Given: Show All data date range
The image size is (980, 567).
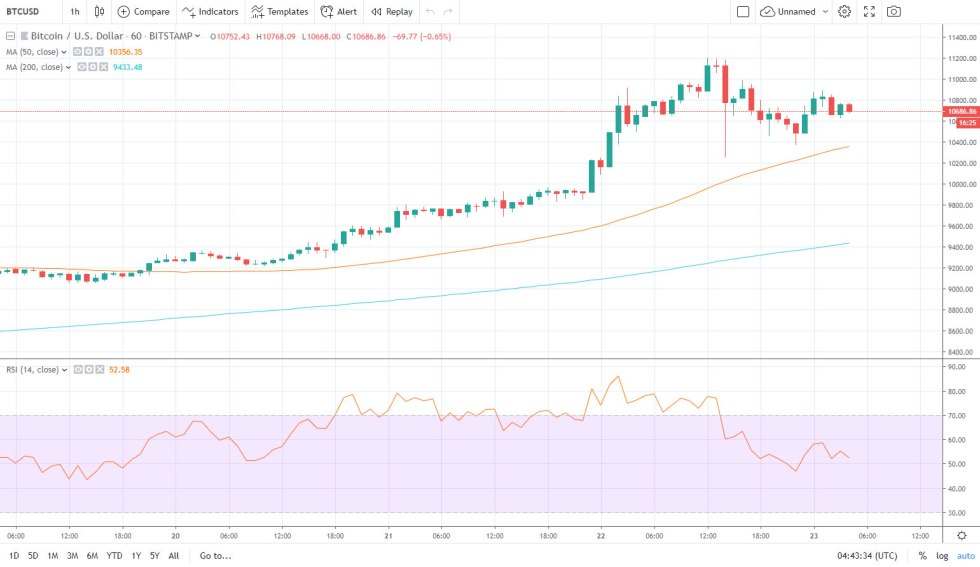Looking at the screenshot, I should pos(174,555).
